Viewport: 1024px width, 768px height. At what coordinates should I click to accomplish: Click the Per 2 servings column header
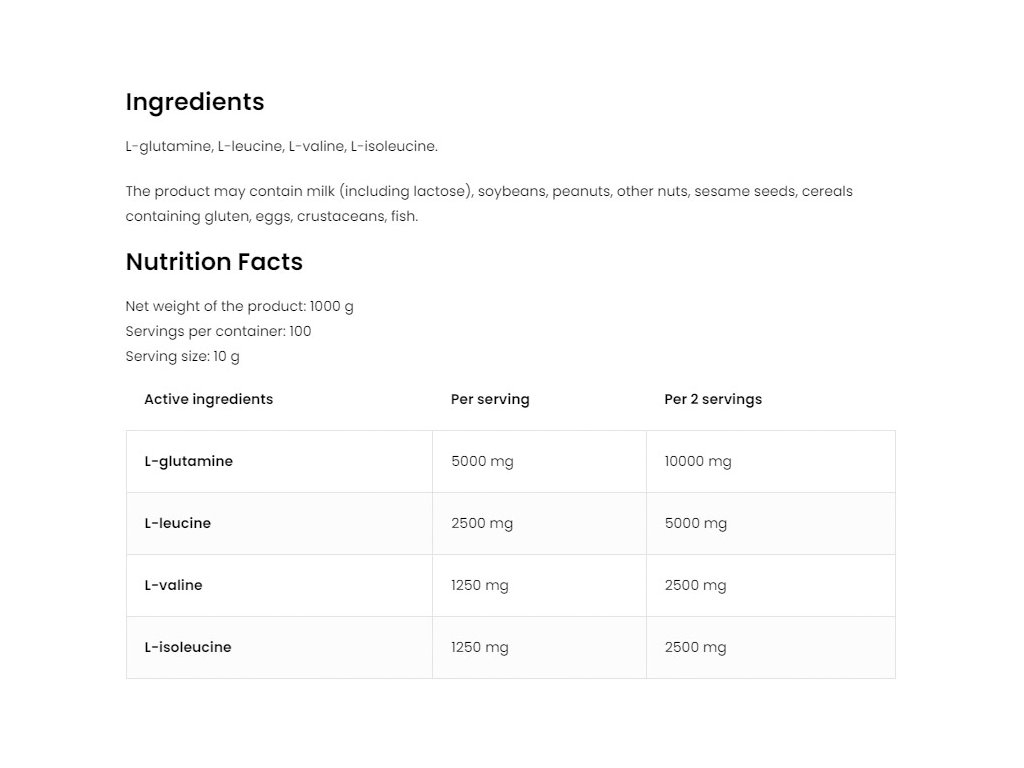point(713,399)
